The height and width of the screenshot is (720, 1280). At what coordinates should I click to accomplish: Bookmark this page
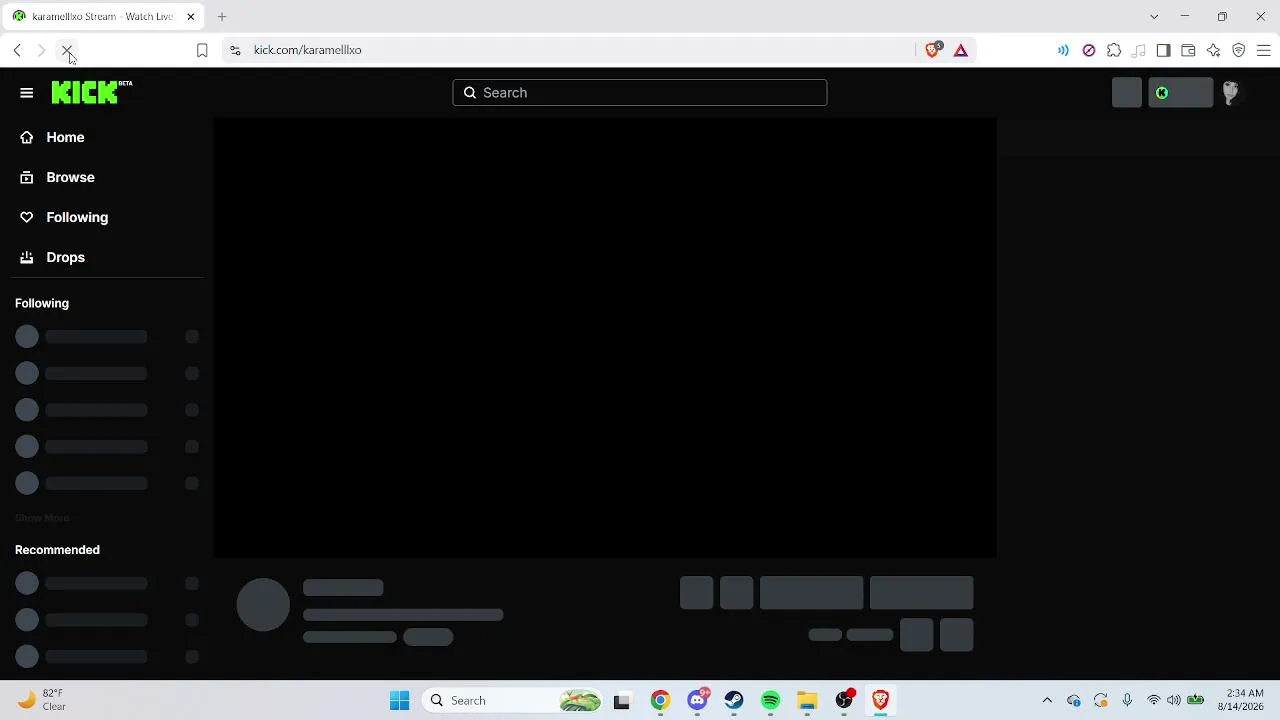[x=202, y=50]
